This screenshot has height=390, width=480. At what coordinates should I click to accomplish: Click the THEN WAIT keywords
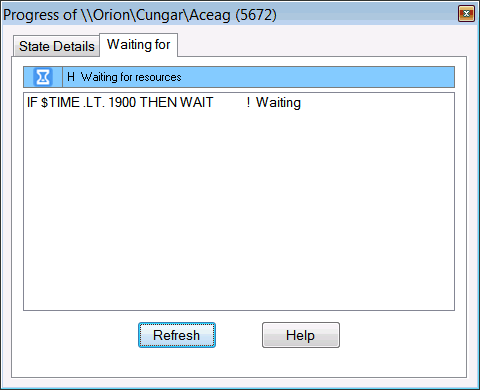click(176, 102)
